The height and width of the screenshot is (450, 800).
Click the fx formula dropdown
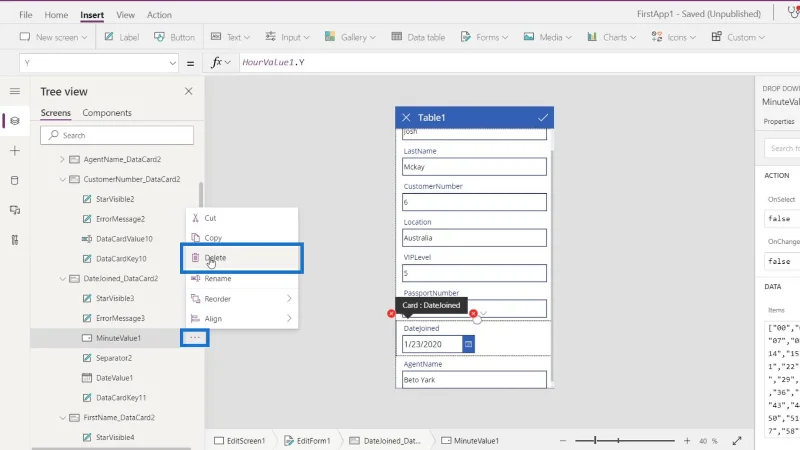point(221,62)
